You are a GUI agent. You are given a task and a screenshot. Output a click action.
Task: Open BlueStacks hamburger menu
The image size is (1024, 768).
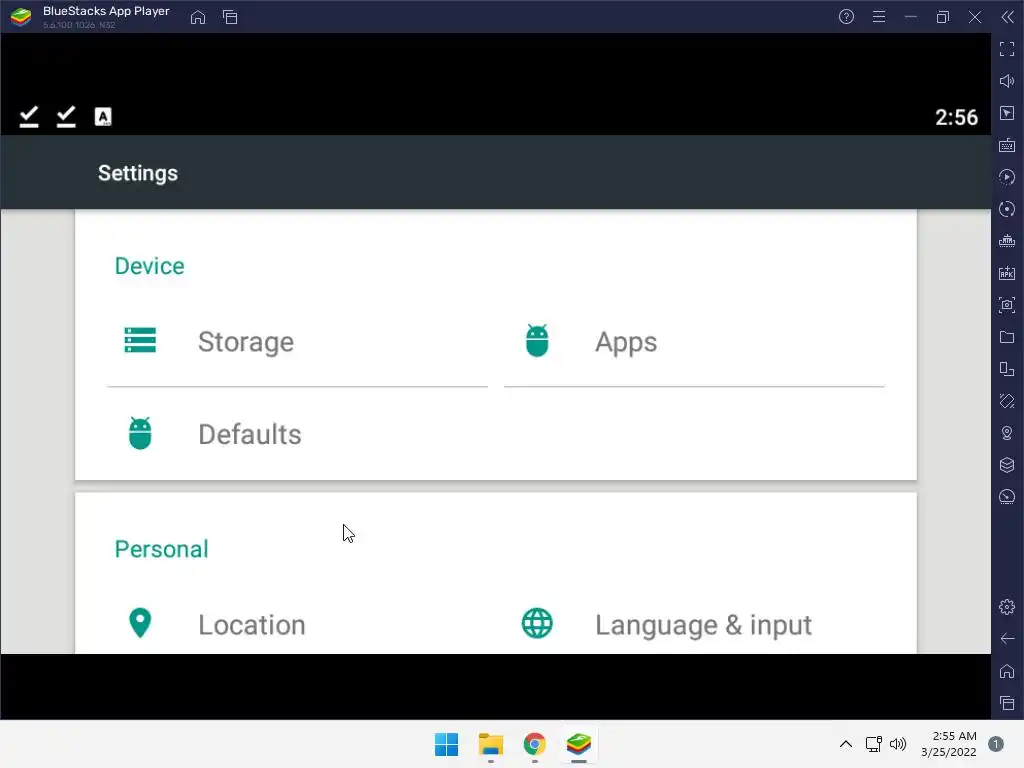click(x=879, y=17)
